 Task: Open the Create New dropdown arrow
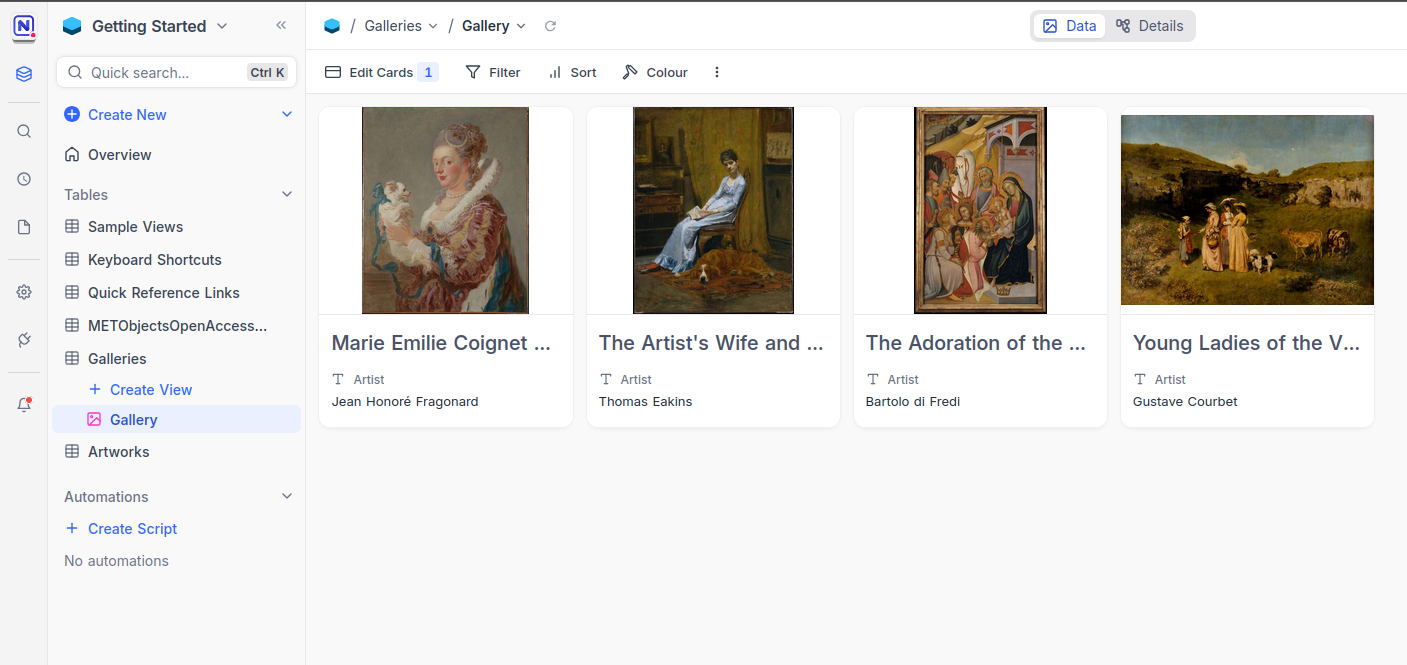click(x=287, y=115)
